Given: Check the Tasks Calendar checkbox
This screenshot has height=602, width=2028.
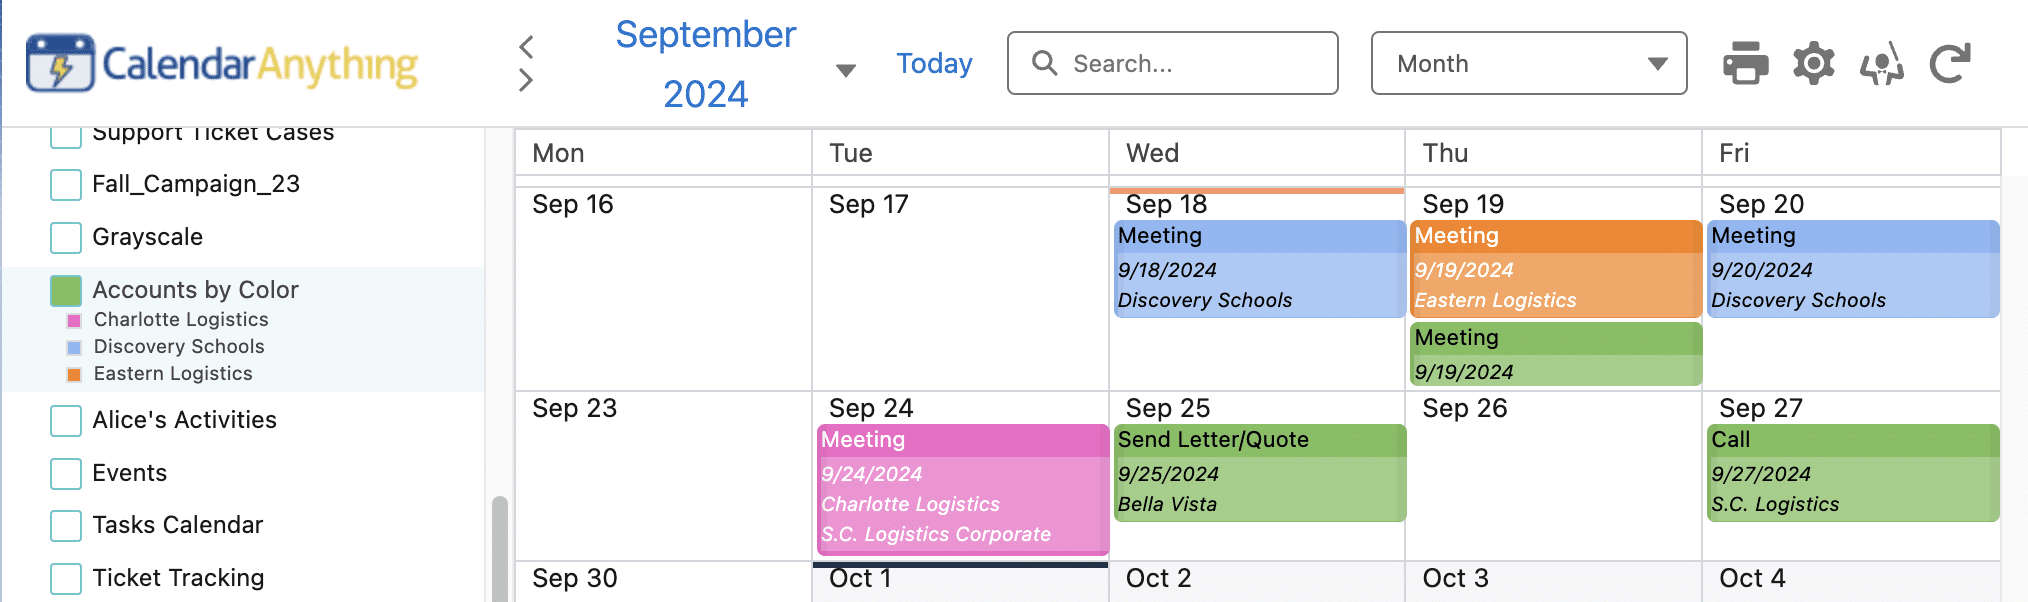Looking at the screenshot, I should [66, 526].
